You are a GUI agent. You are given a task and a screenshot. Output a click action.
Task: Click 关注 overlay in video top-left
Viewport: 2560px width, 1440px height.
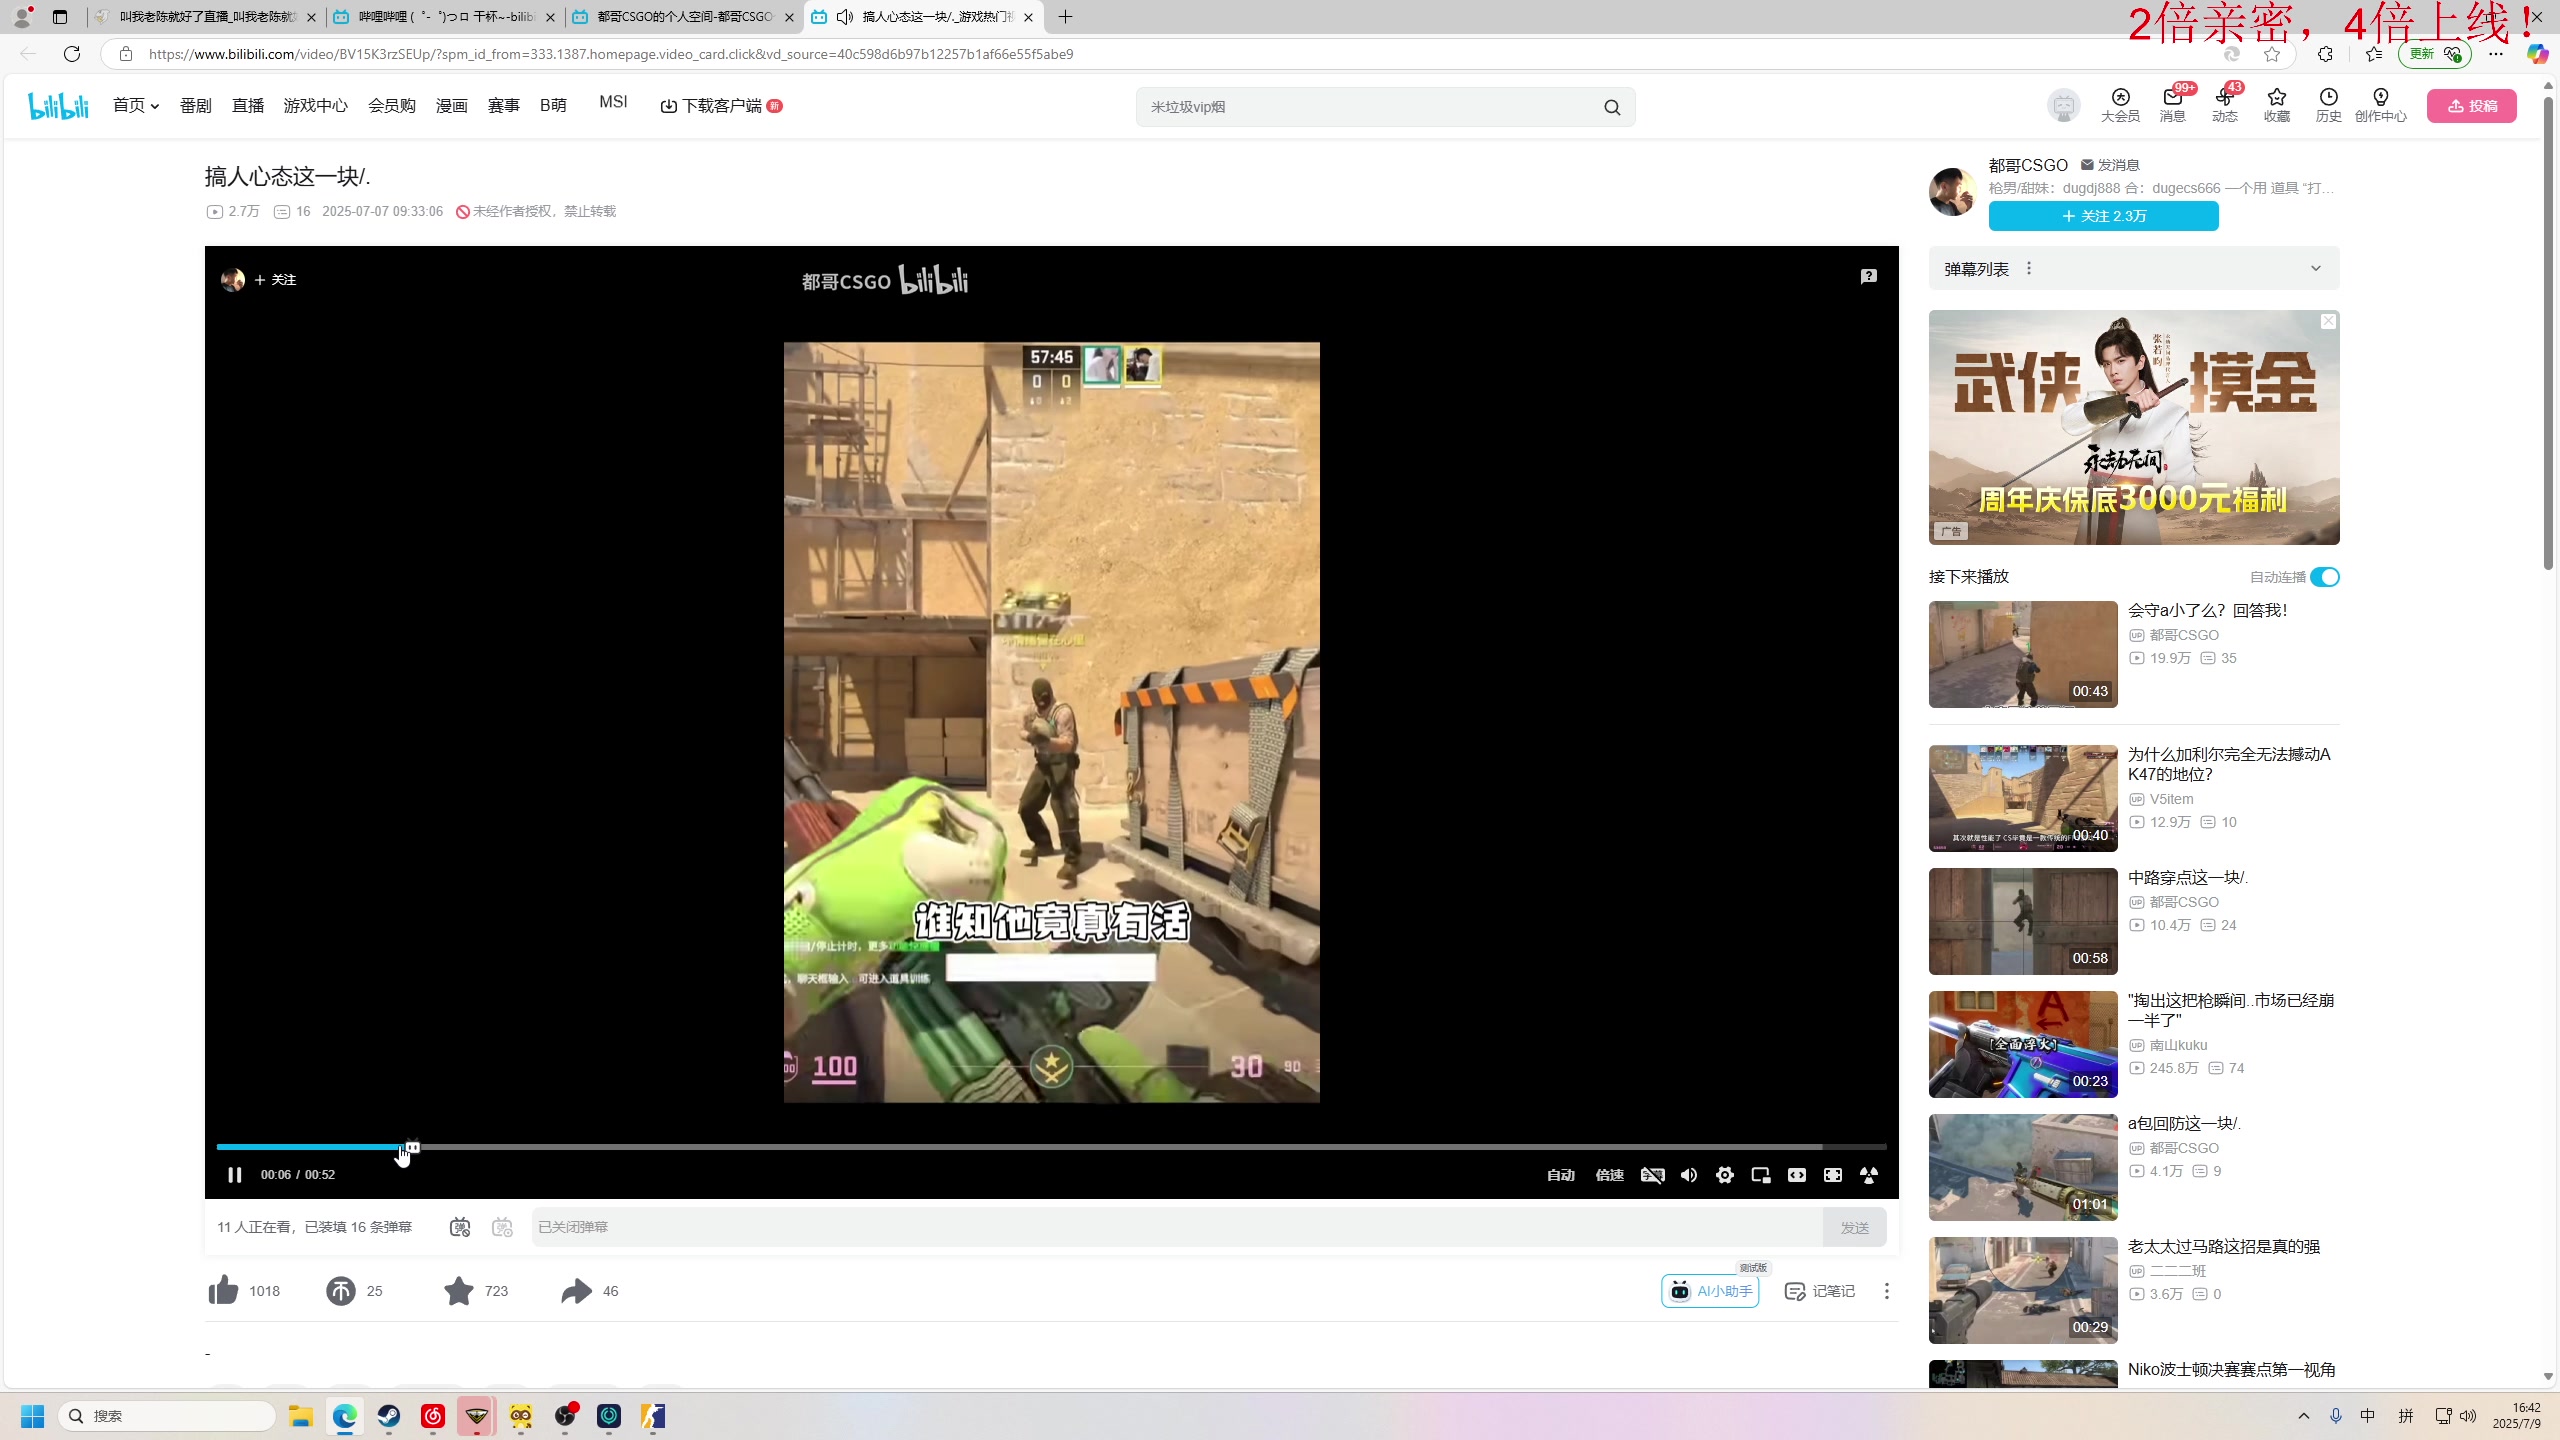point(276,280)
